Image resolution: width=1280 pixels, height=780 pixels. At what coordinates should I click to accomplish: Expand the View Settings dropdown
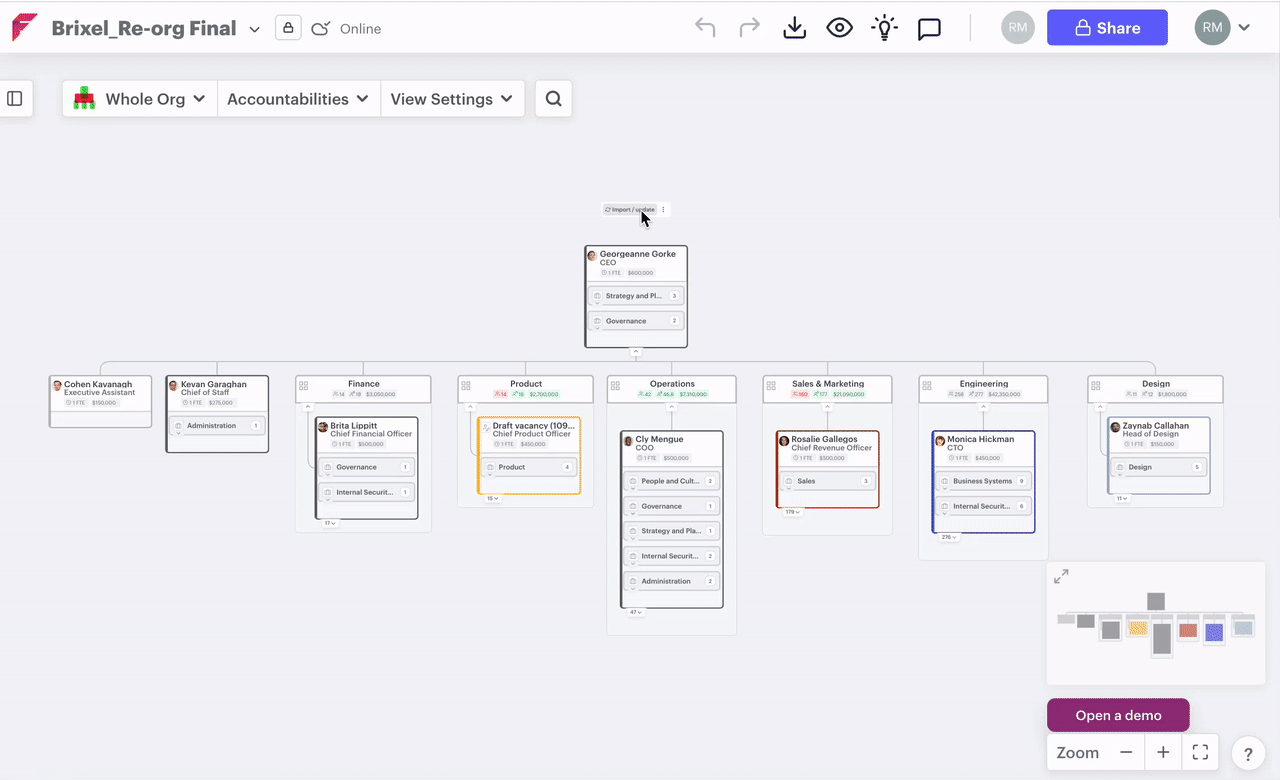(452, 99)
